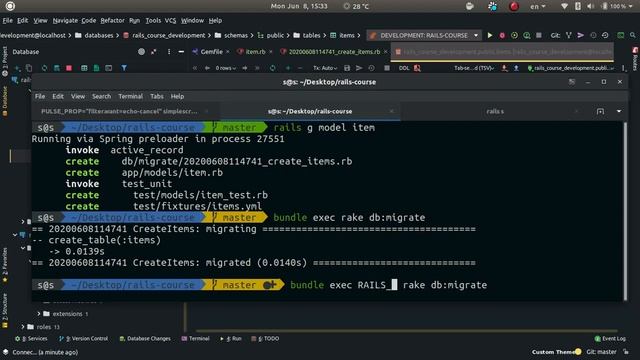This screenshot has height=360, width=640.
Task: Import data with the blue upload icon
Action: [516, 68]
